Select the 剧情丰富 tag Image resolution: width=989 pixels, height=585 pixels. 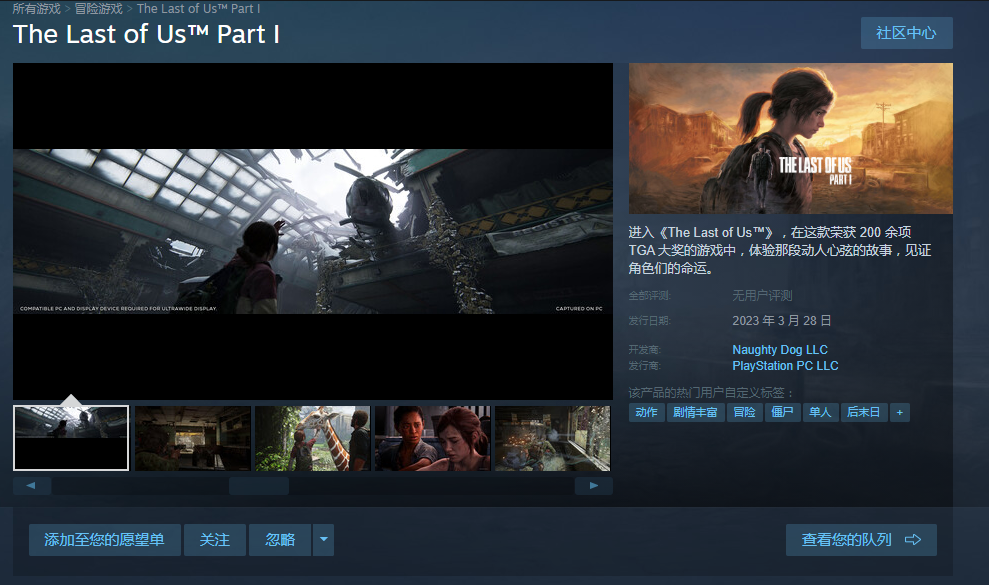695,412
